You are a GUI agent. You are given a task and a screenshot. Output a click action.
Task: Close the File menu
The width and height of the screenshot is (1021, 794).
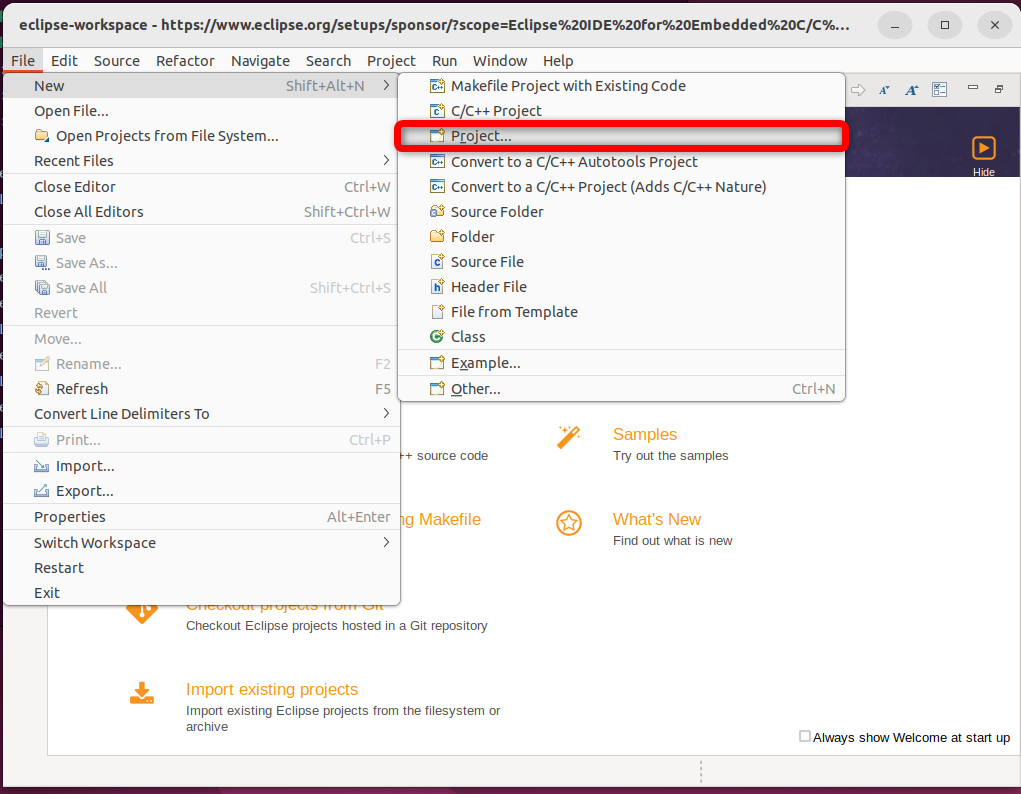pos(23,61)
